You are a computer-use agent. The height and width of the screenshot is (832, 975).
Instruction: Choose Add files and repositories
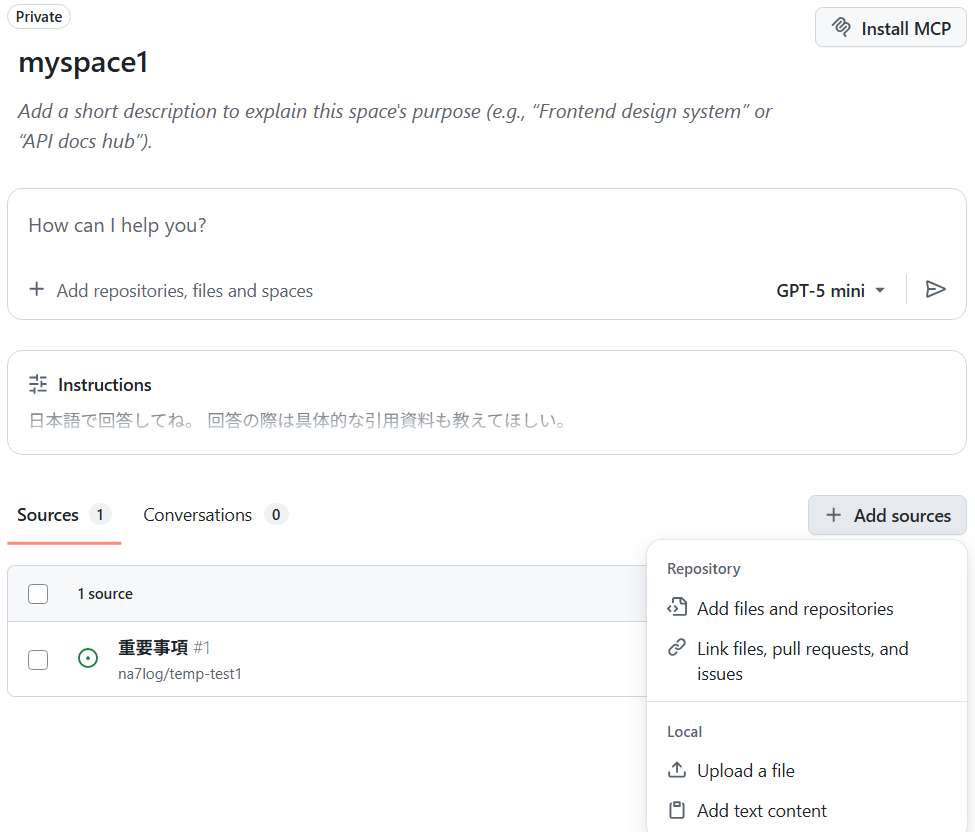tap(795, 608)
